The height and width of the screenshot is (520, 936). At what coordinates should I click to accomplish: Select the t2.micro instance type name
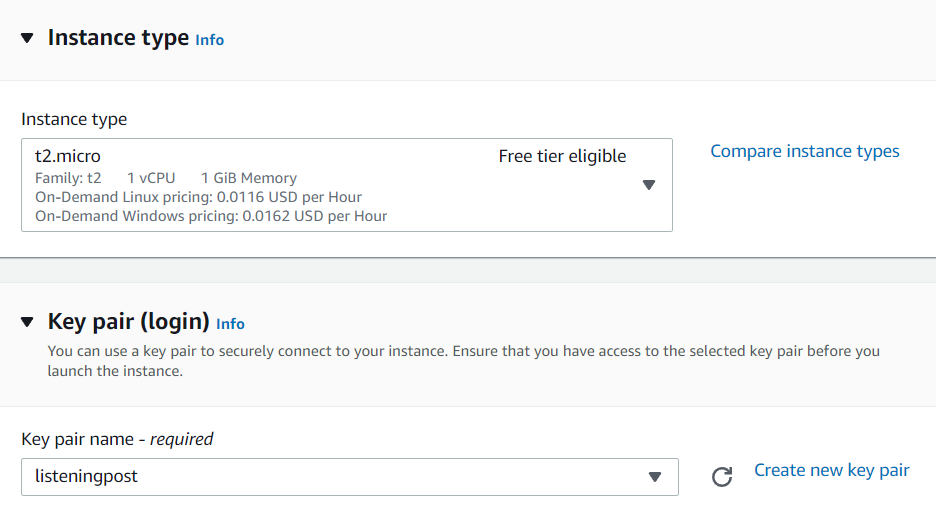click(68, 156)
